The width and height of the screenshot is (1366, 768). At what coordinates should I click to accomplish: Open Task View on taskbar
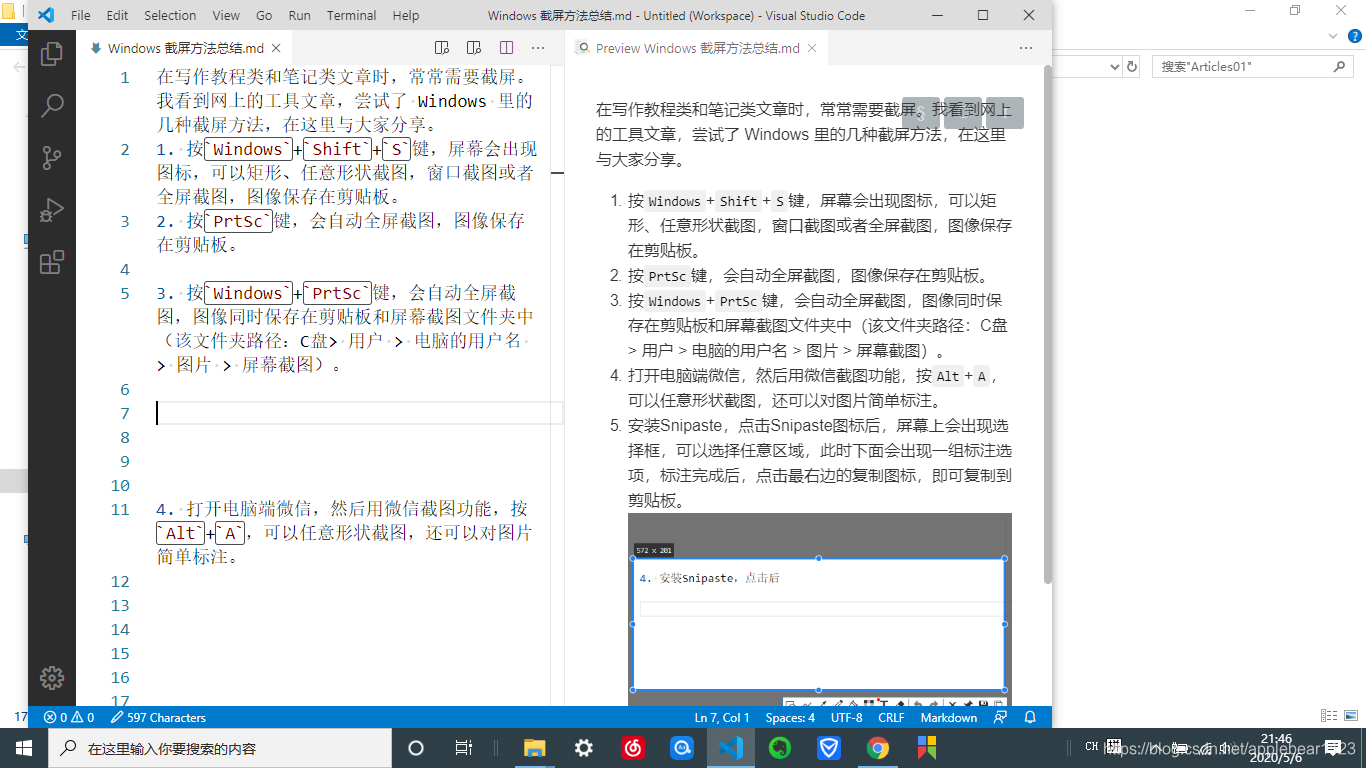pos(464,747)
